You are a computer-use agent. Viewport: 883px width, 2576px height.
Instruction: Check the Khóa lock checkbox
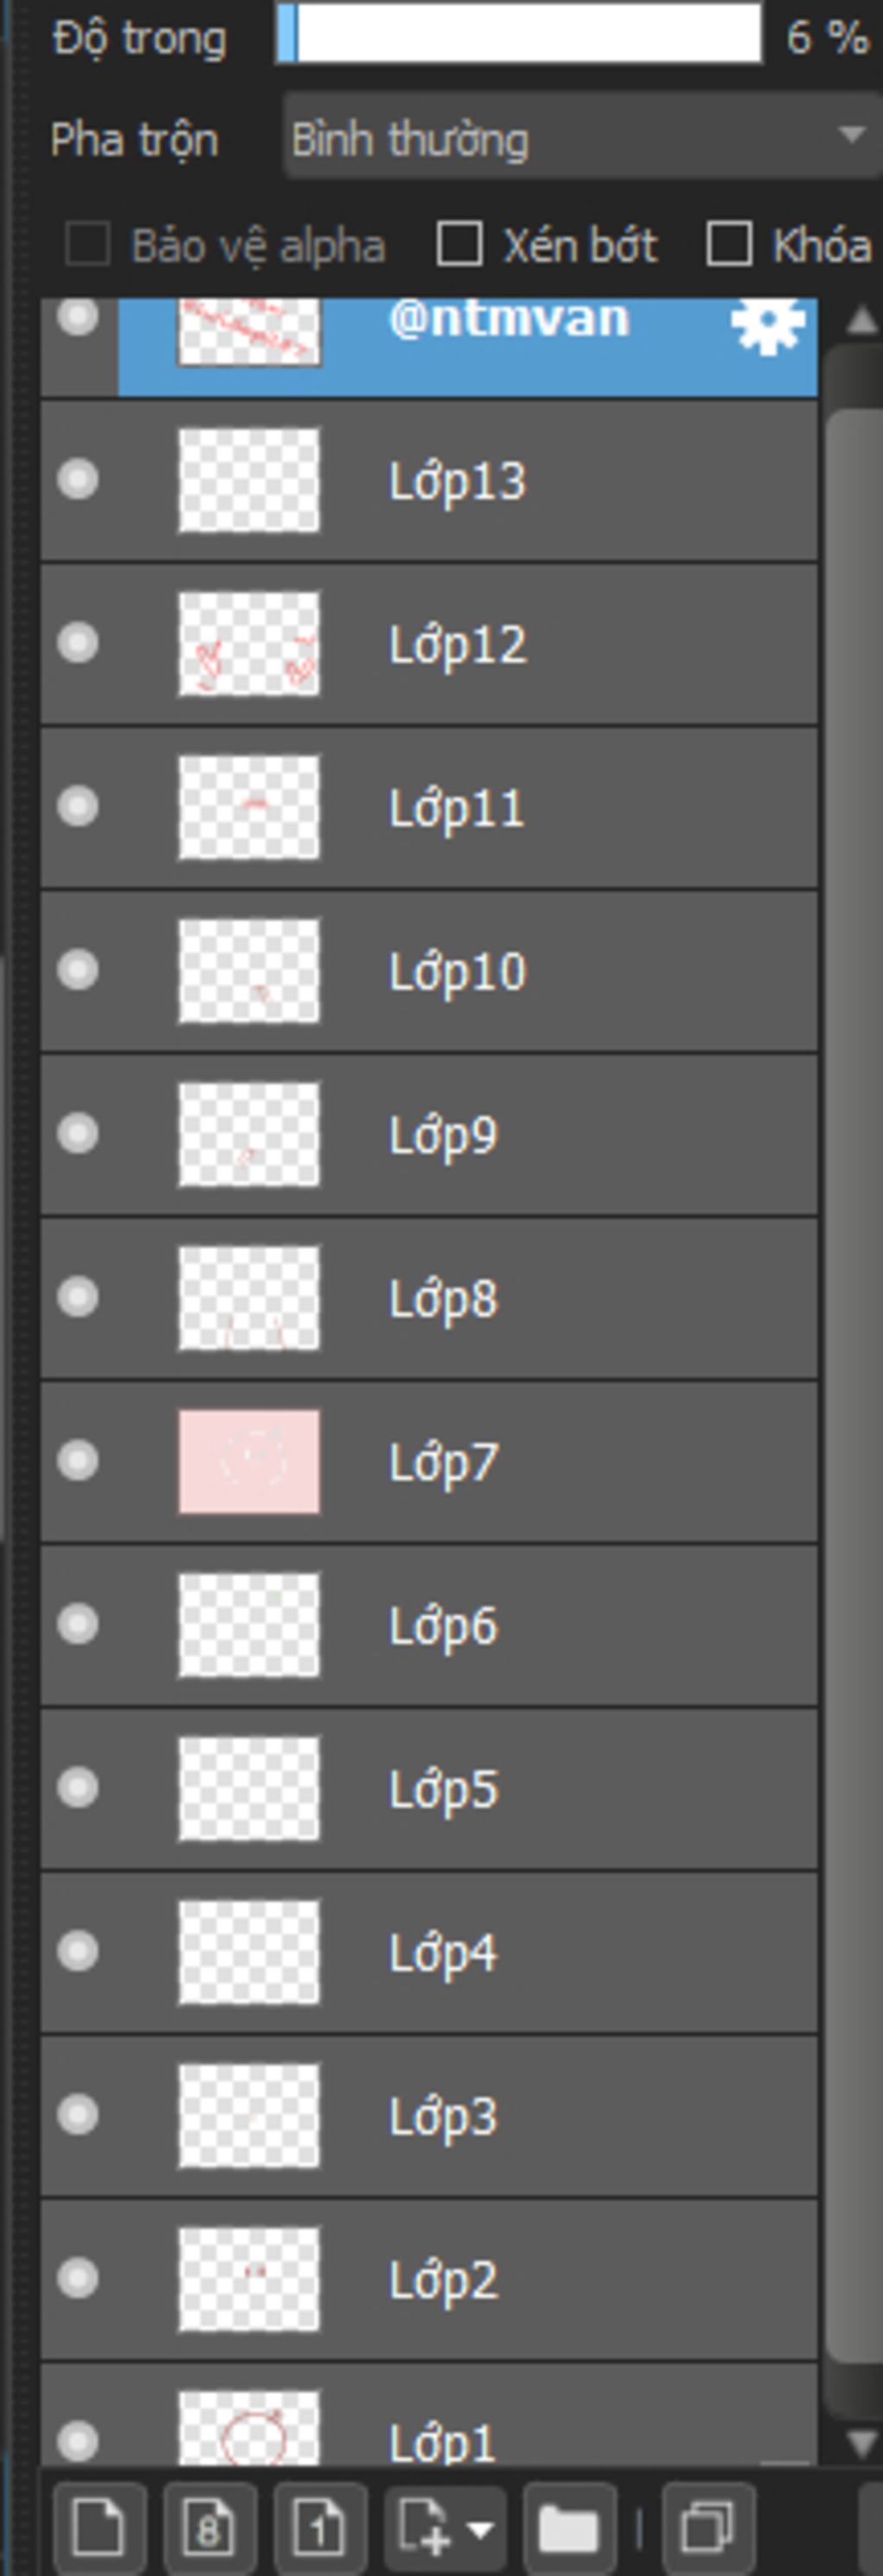729,244
